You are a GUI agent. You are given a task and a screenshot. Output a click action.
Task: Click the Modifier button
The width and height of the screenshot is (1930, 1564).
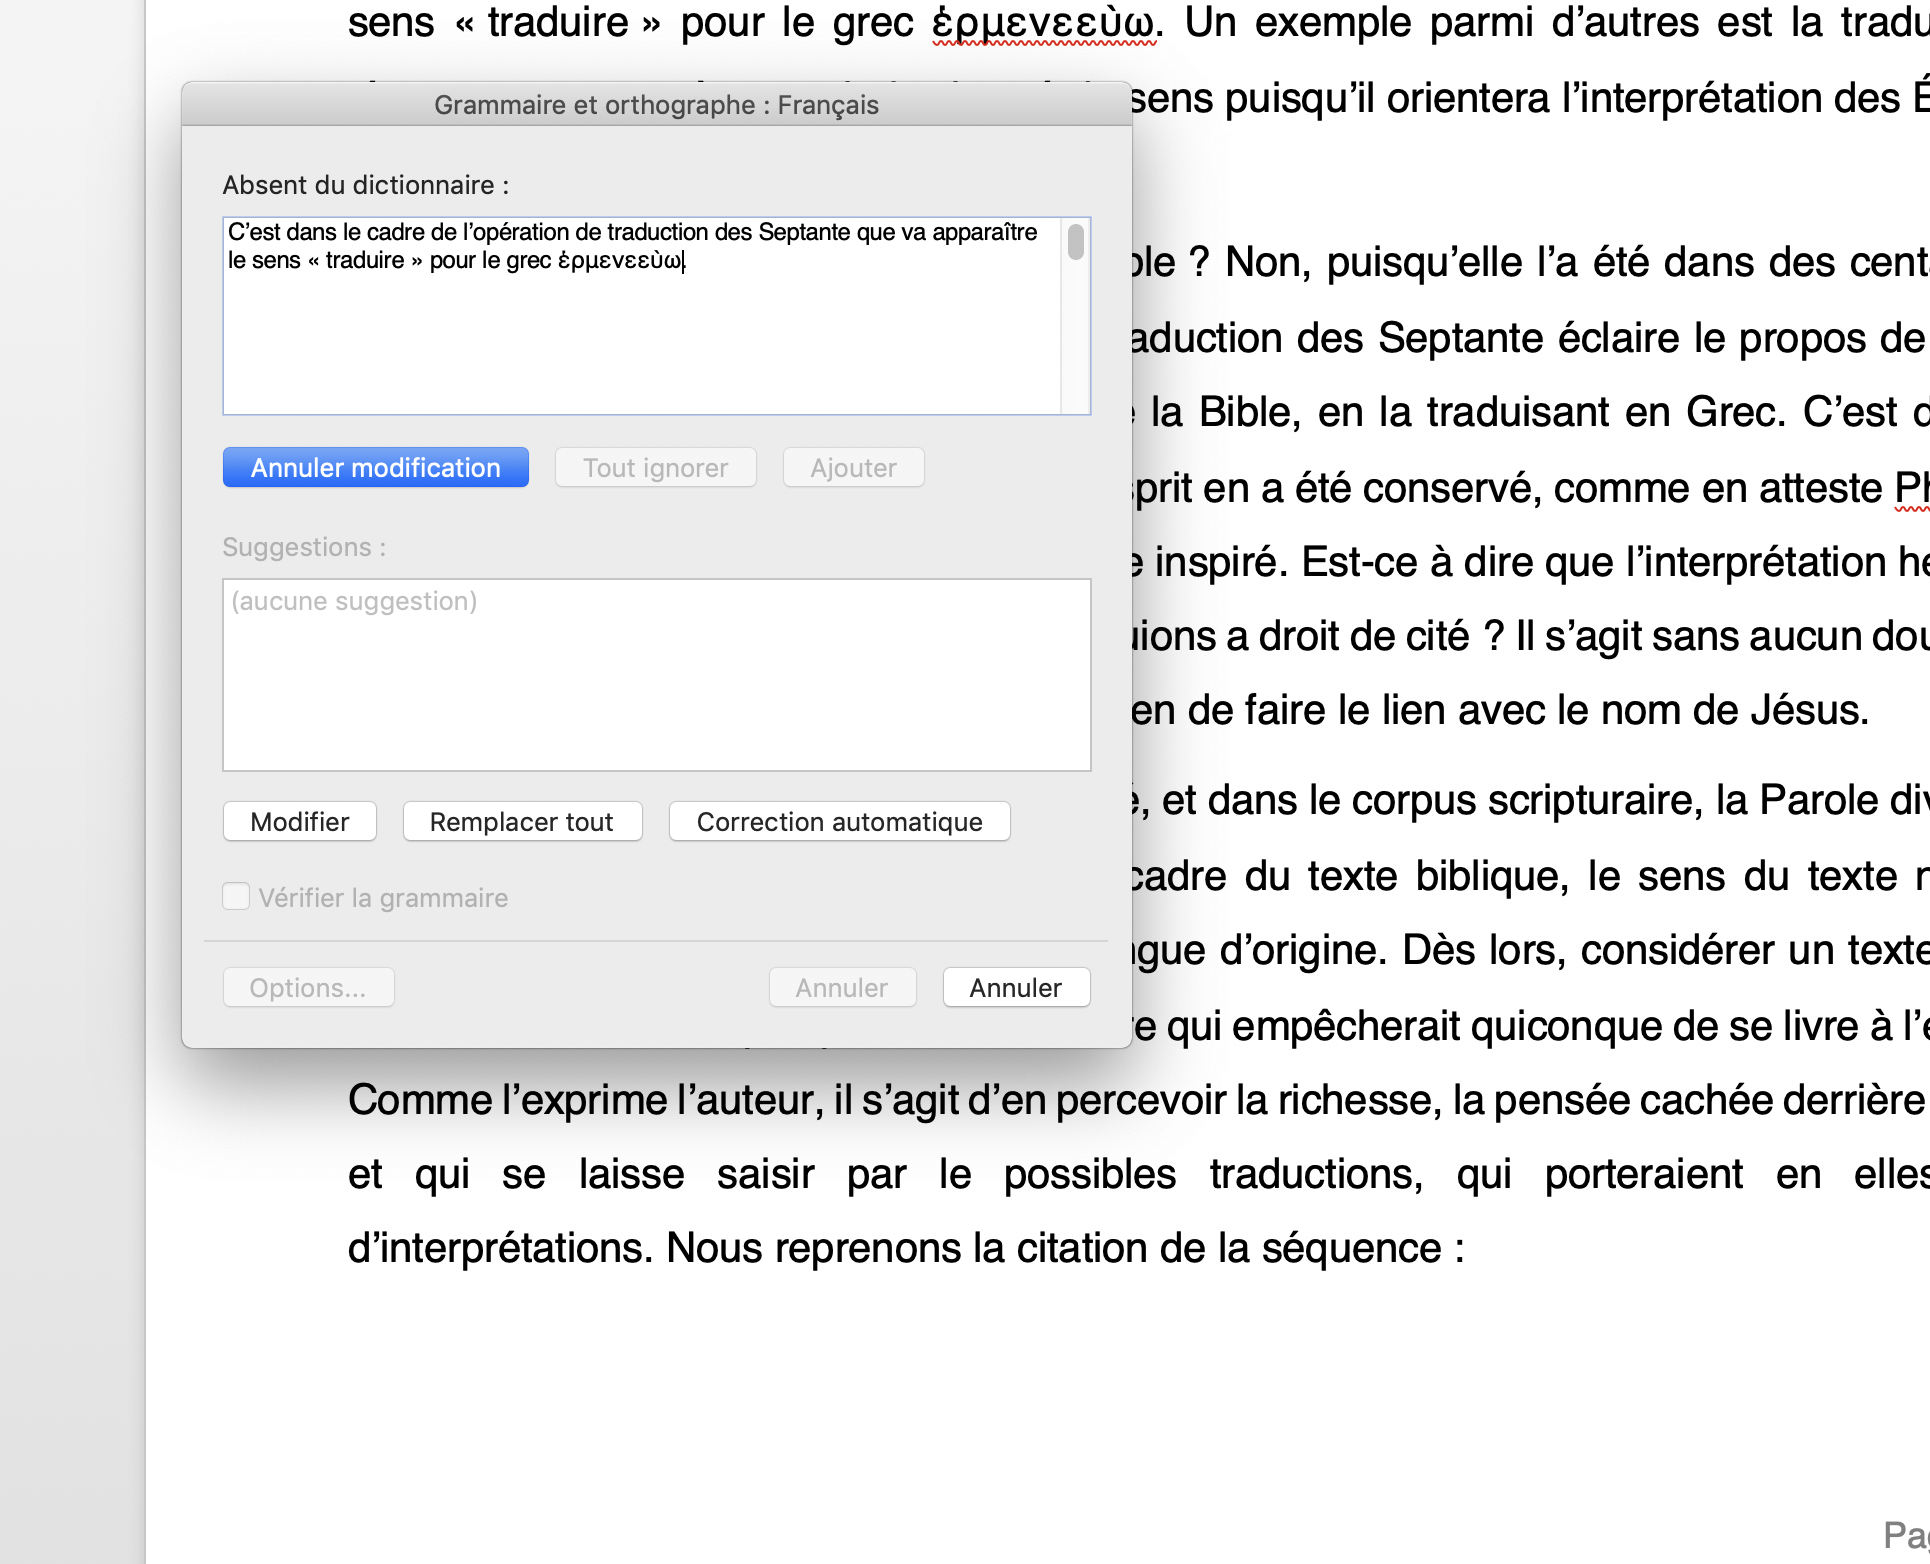(x=300, y=822)
